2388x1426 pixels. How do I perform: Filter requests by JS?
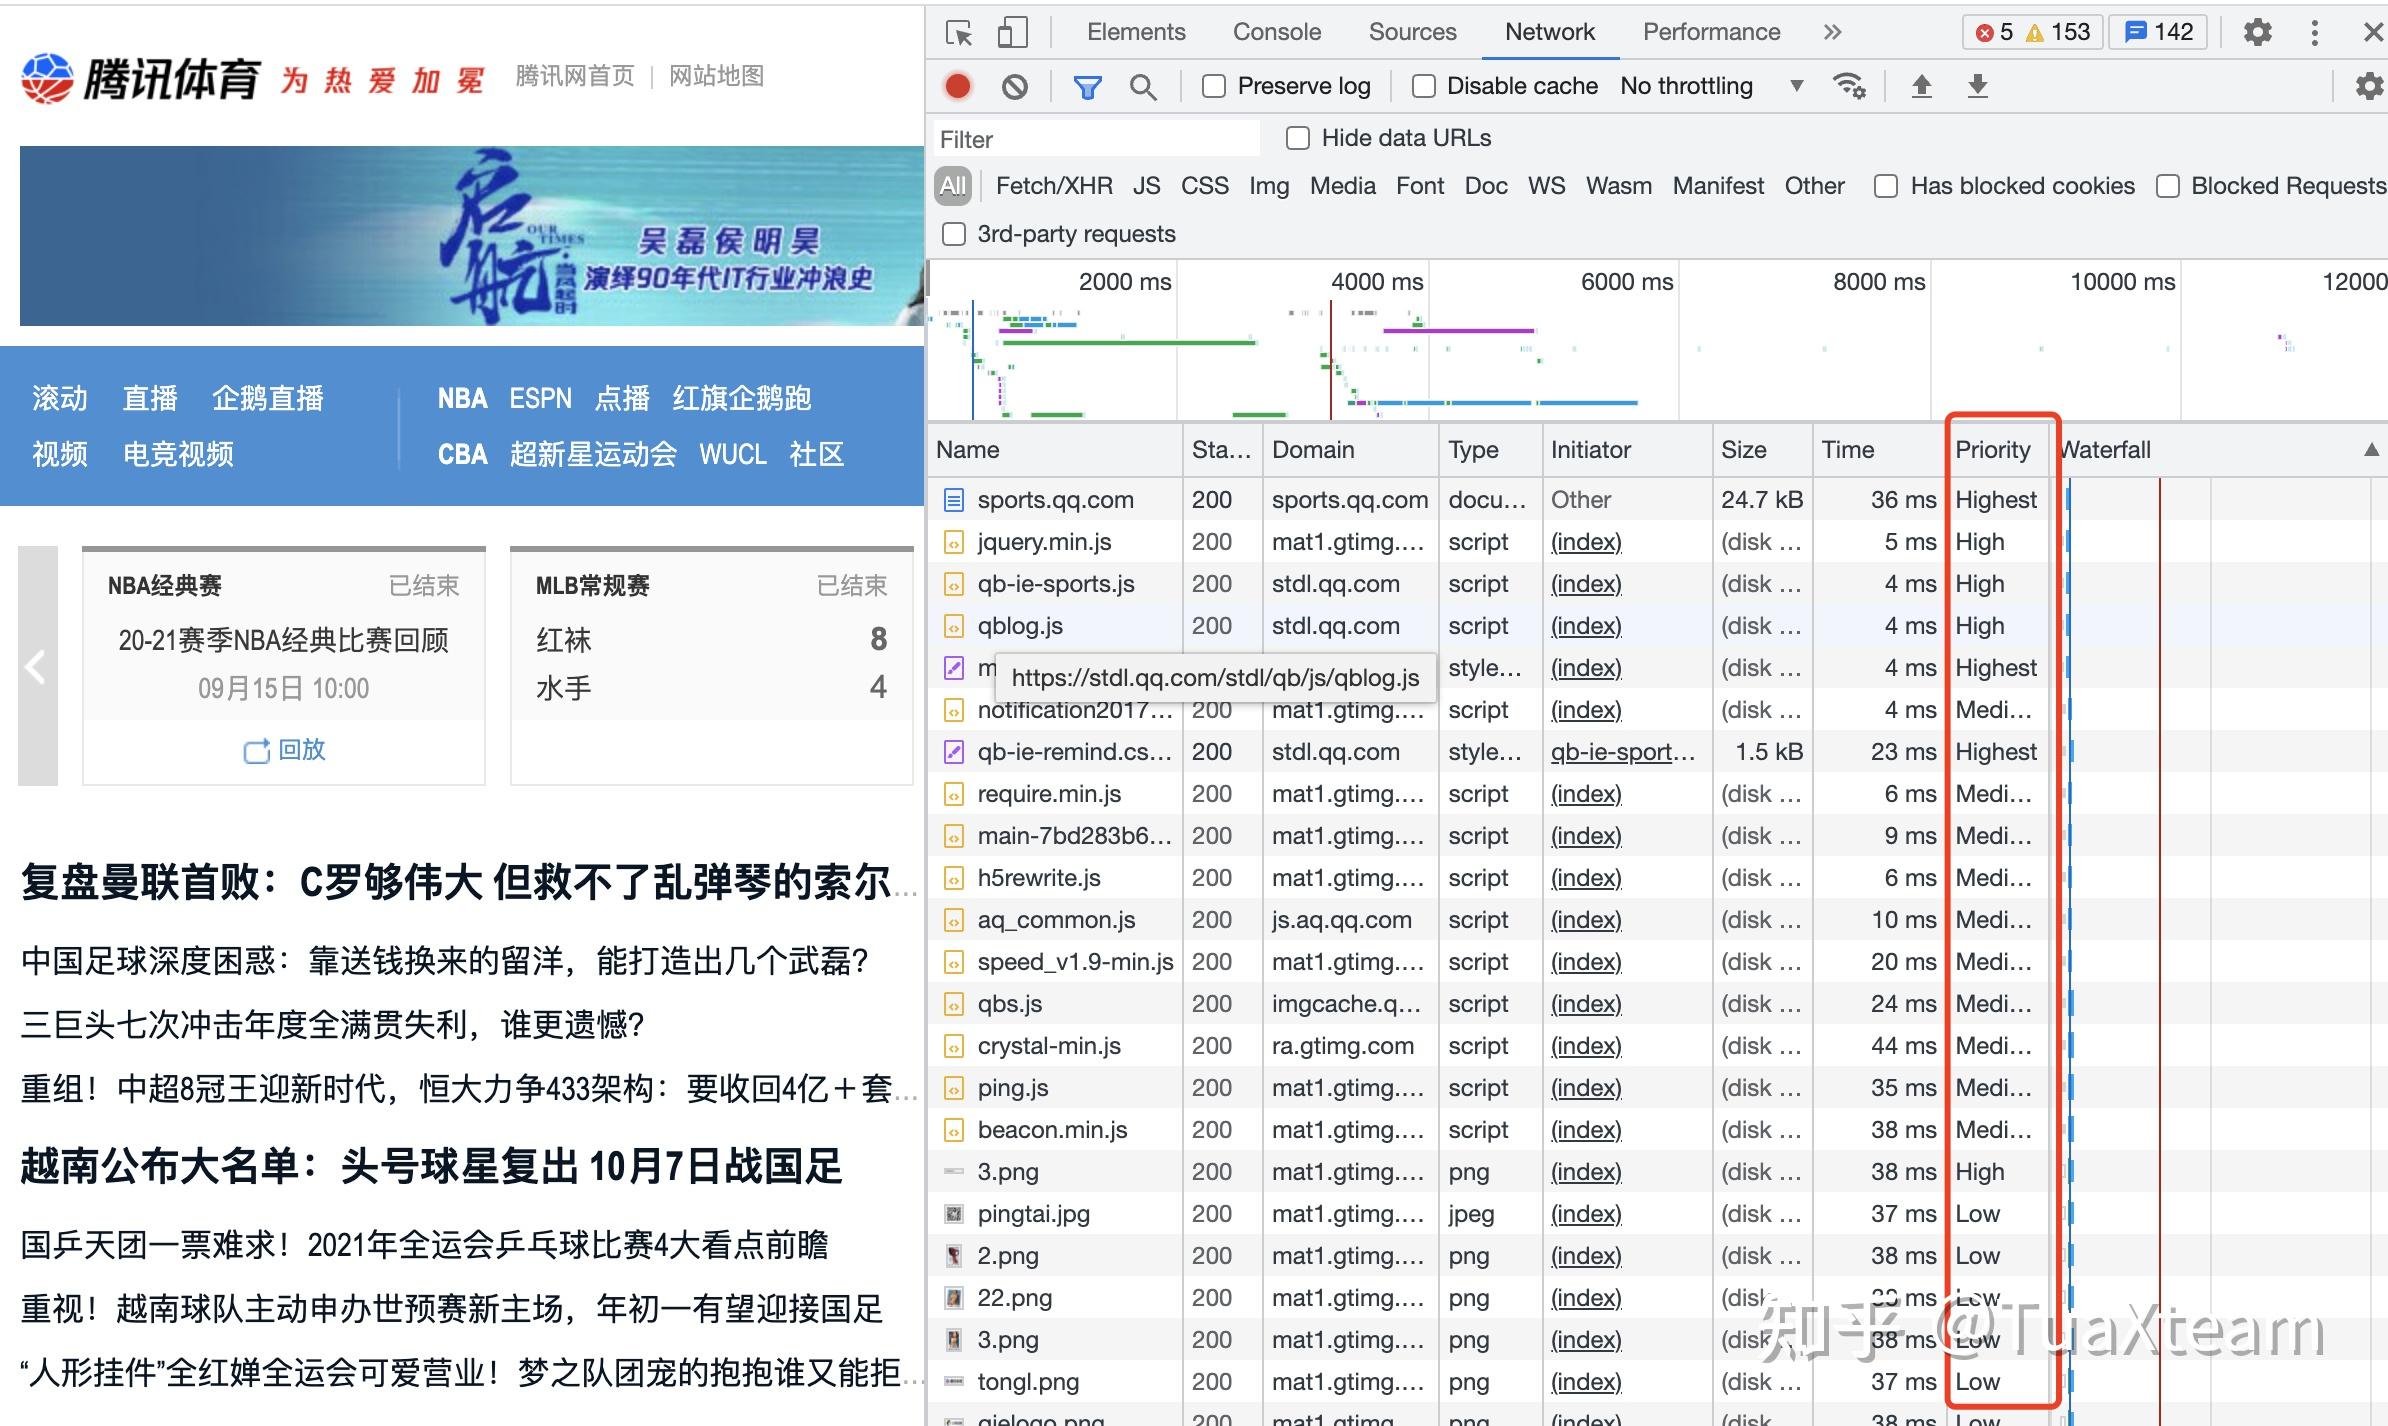point(1146,186)
